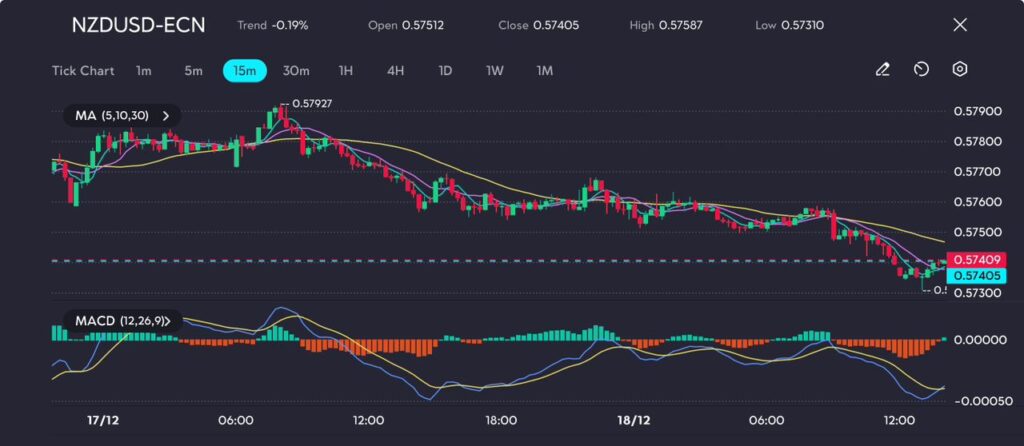1024x446 pixels.
Task: Choose the 1D timeframe
Action: tap(445, 71)
